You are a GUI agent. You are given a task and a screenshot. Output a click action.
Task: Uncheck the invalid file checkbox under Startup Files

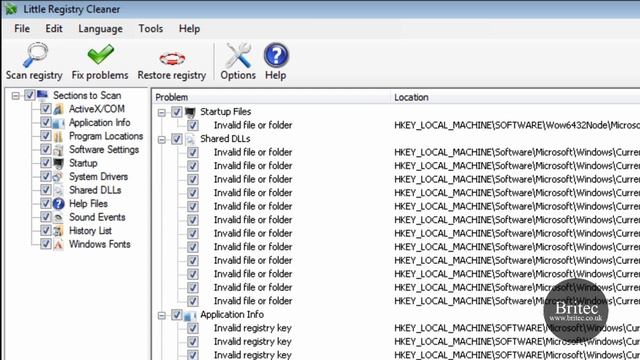193,125
